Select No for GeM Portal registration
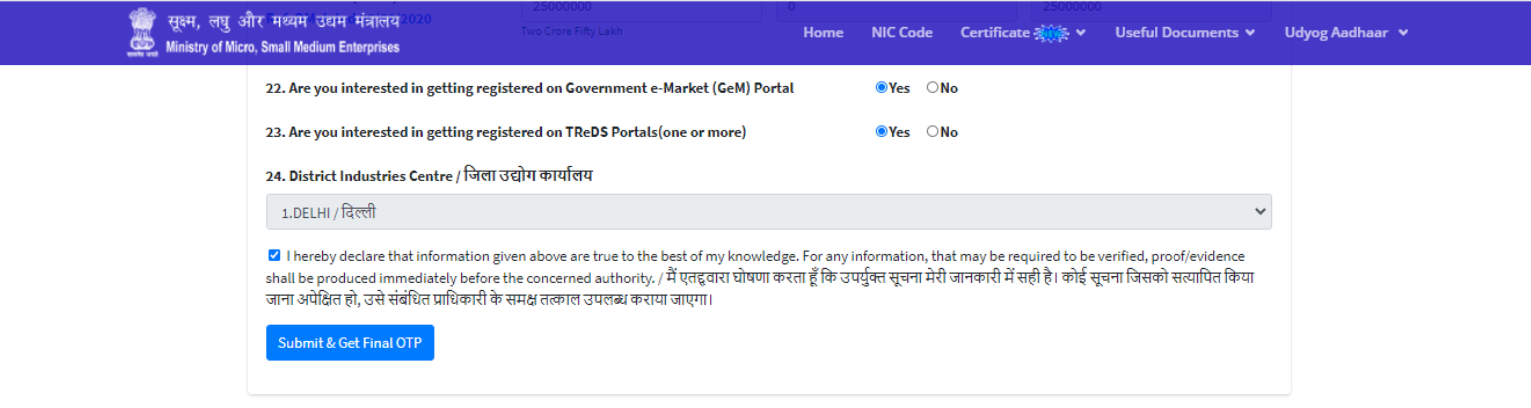 click(x=933, y=88)
